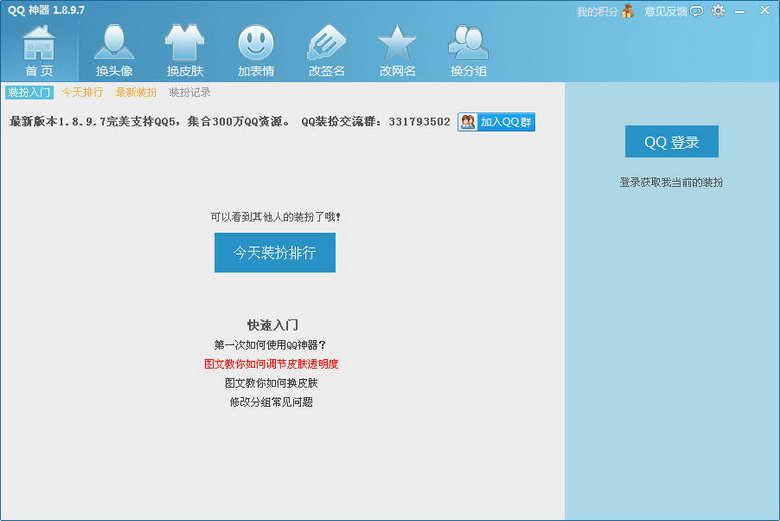Screen dimensions: 780x521
Task: Switch to the 装扮入门 tab
Action: click(29, 92)
